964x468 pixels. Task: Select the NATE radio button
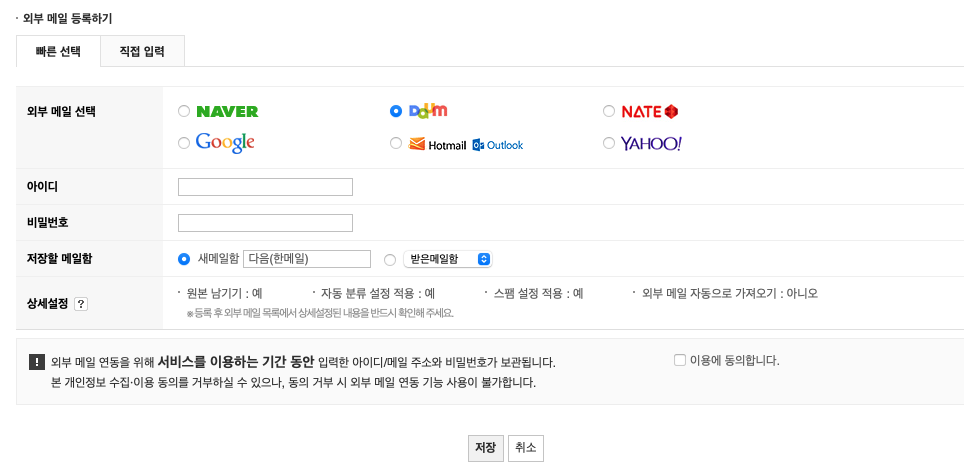pyautogui.click(x=609, y=111)
